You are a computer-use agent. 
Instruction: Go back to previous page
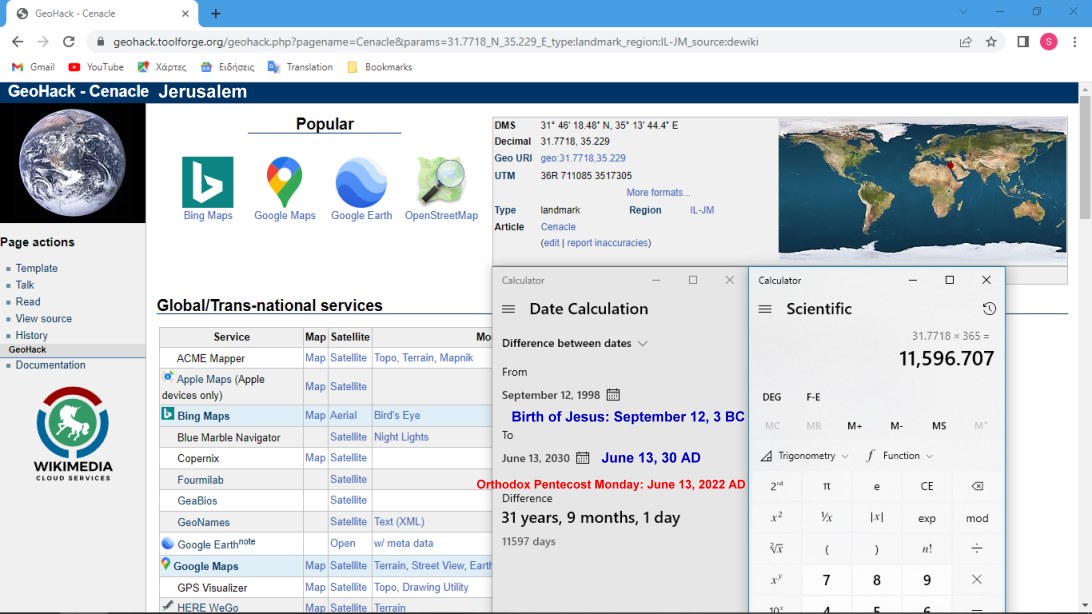click(17, 42)
